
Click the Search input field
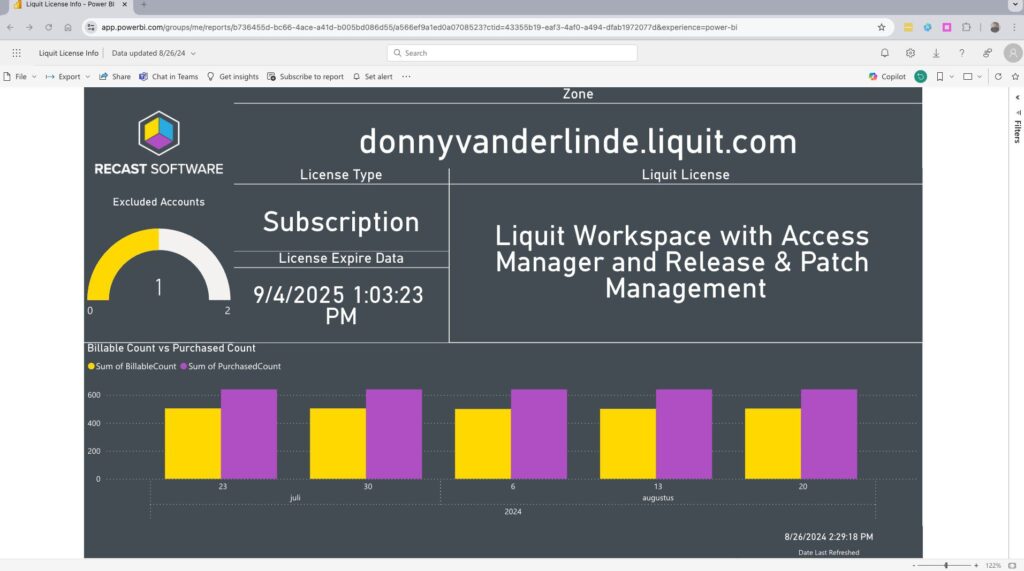tap(512, 53)
